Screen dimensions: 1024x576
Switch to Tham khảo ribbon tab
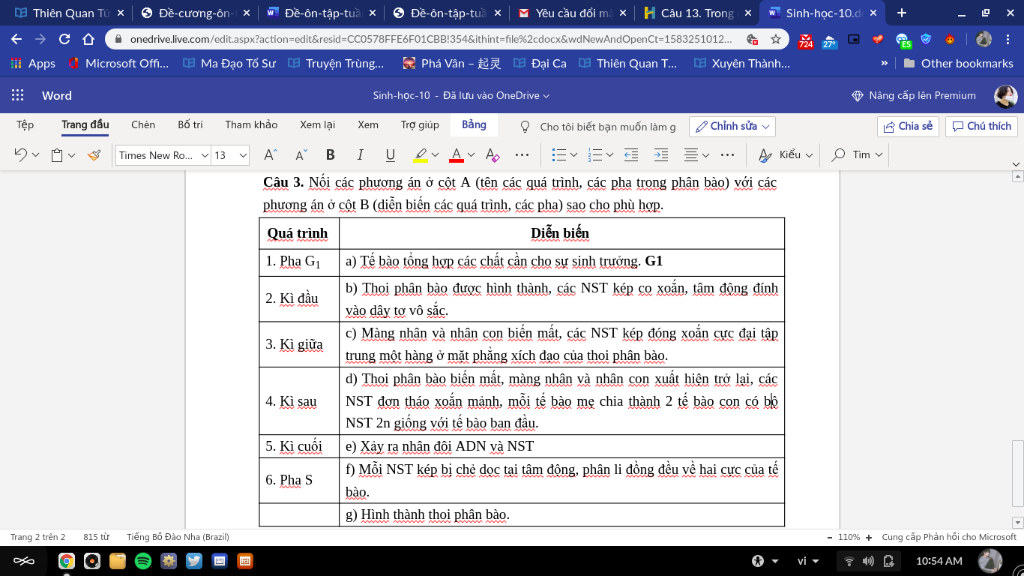pyautogui.click(x=251, y=125)
